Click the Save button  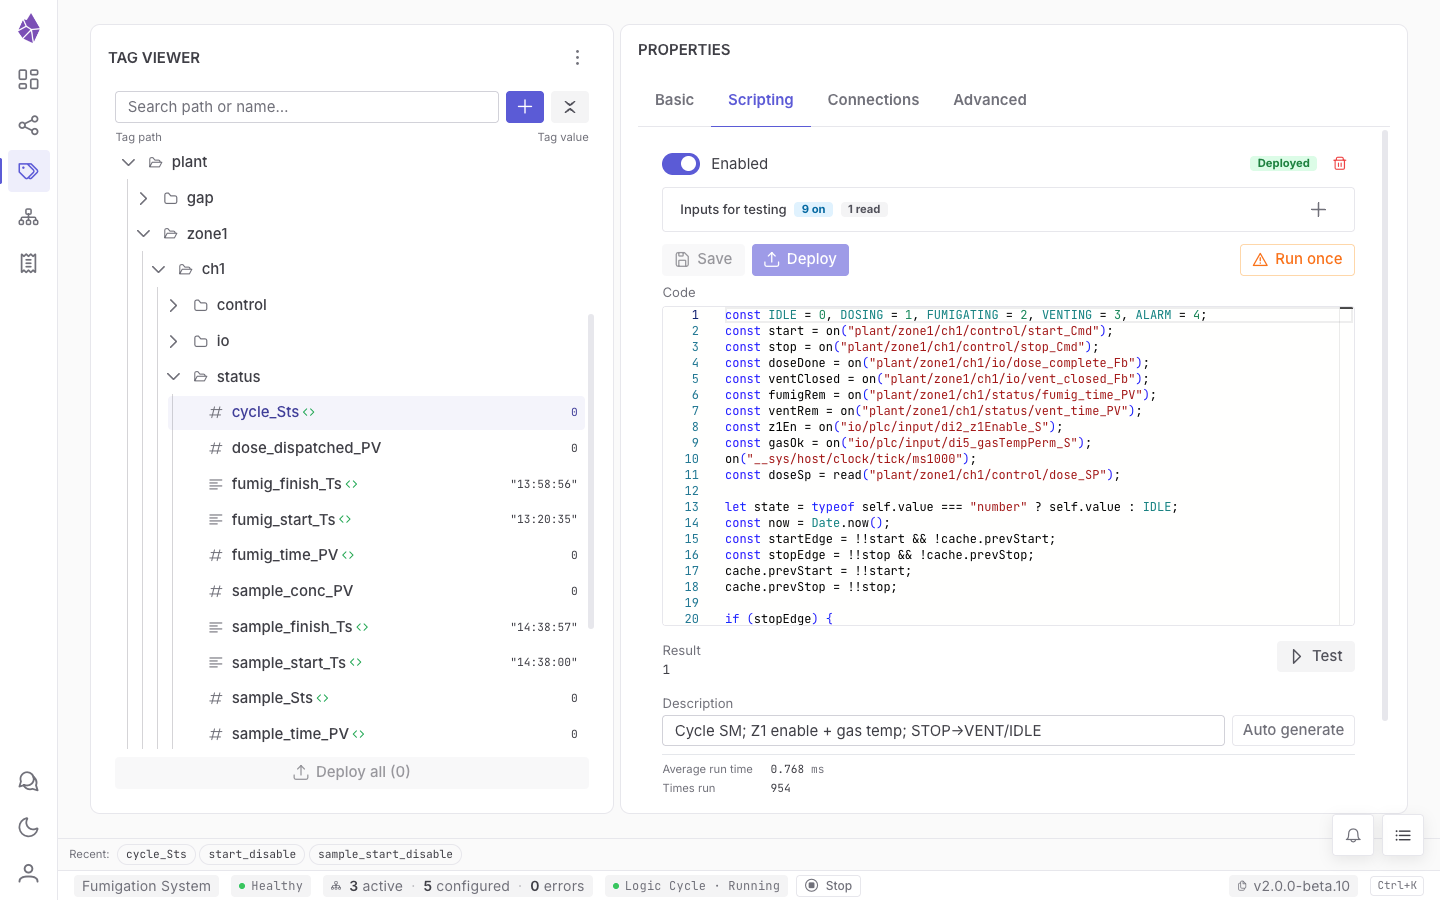tap(703, 259)
